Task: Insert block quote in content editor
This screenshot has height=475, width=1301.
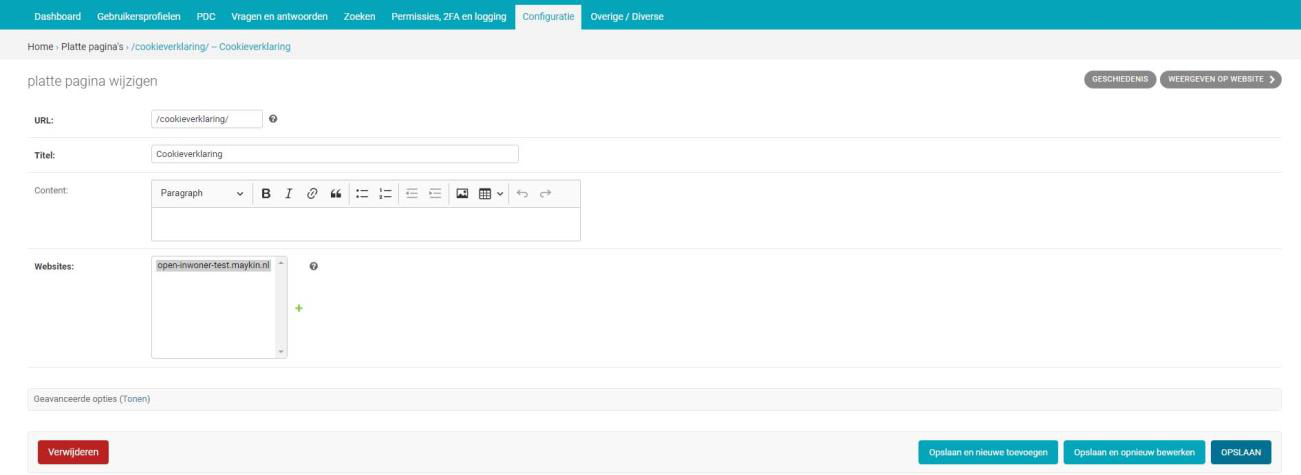Action: point(333,193)
